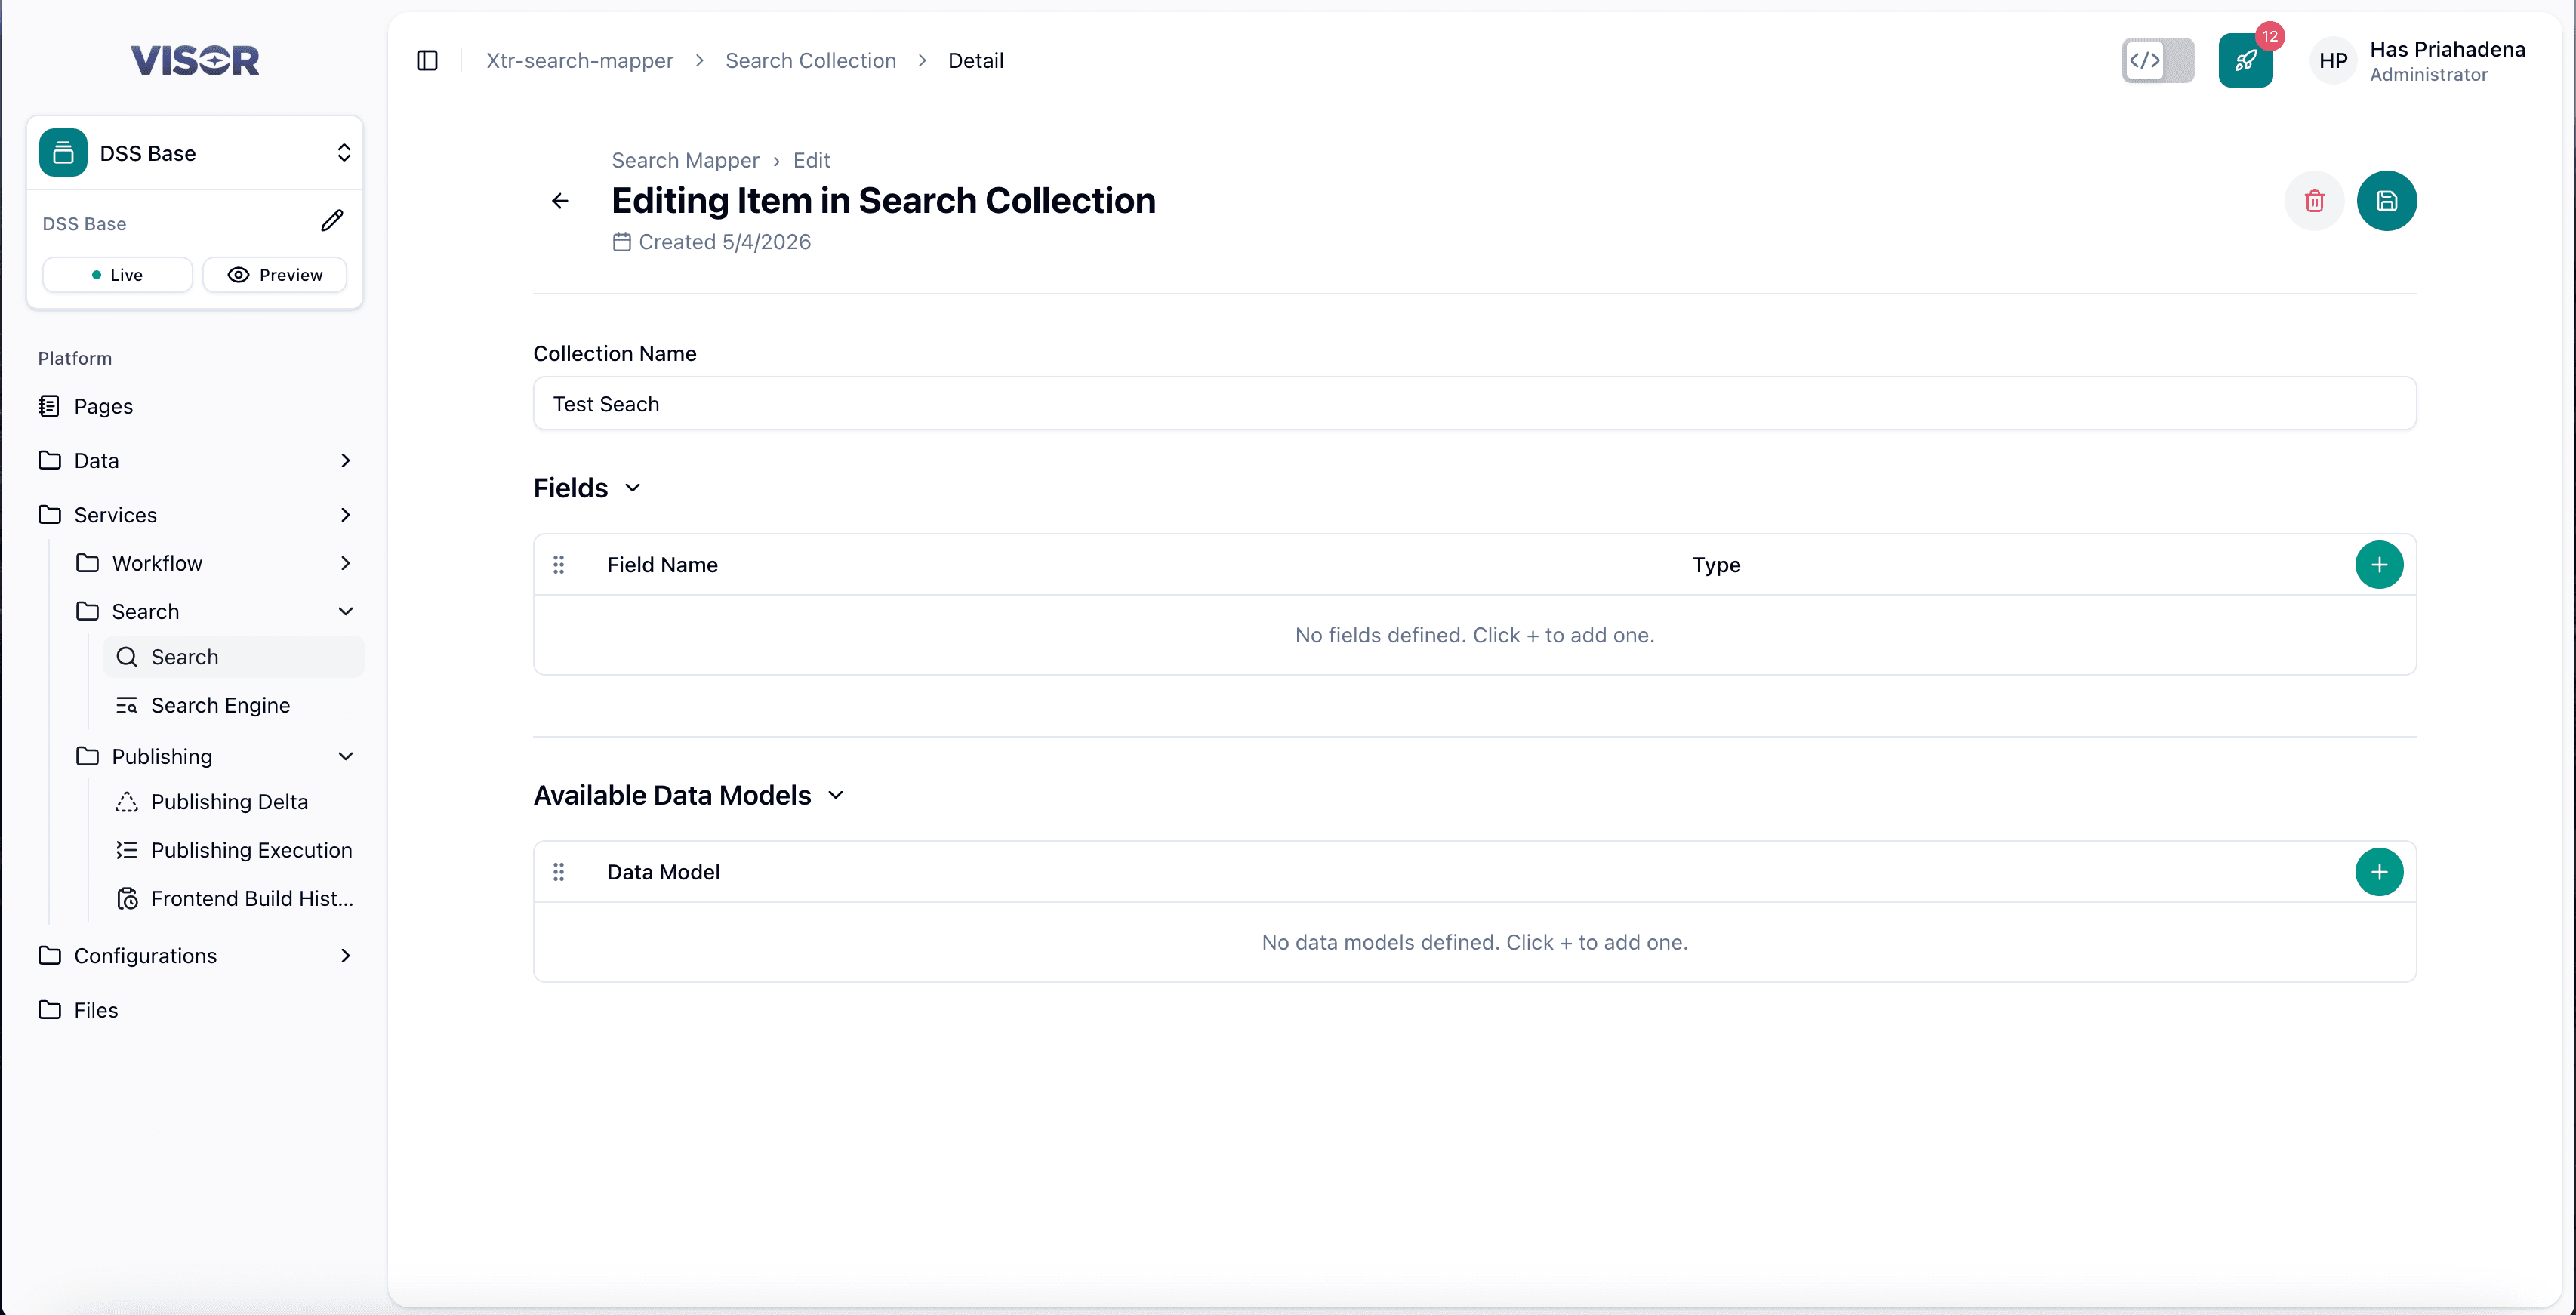
Task: Click drag handle beside Data Model
Action: coord(559,872)
